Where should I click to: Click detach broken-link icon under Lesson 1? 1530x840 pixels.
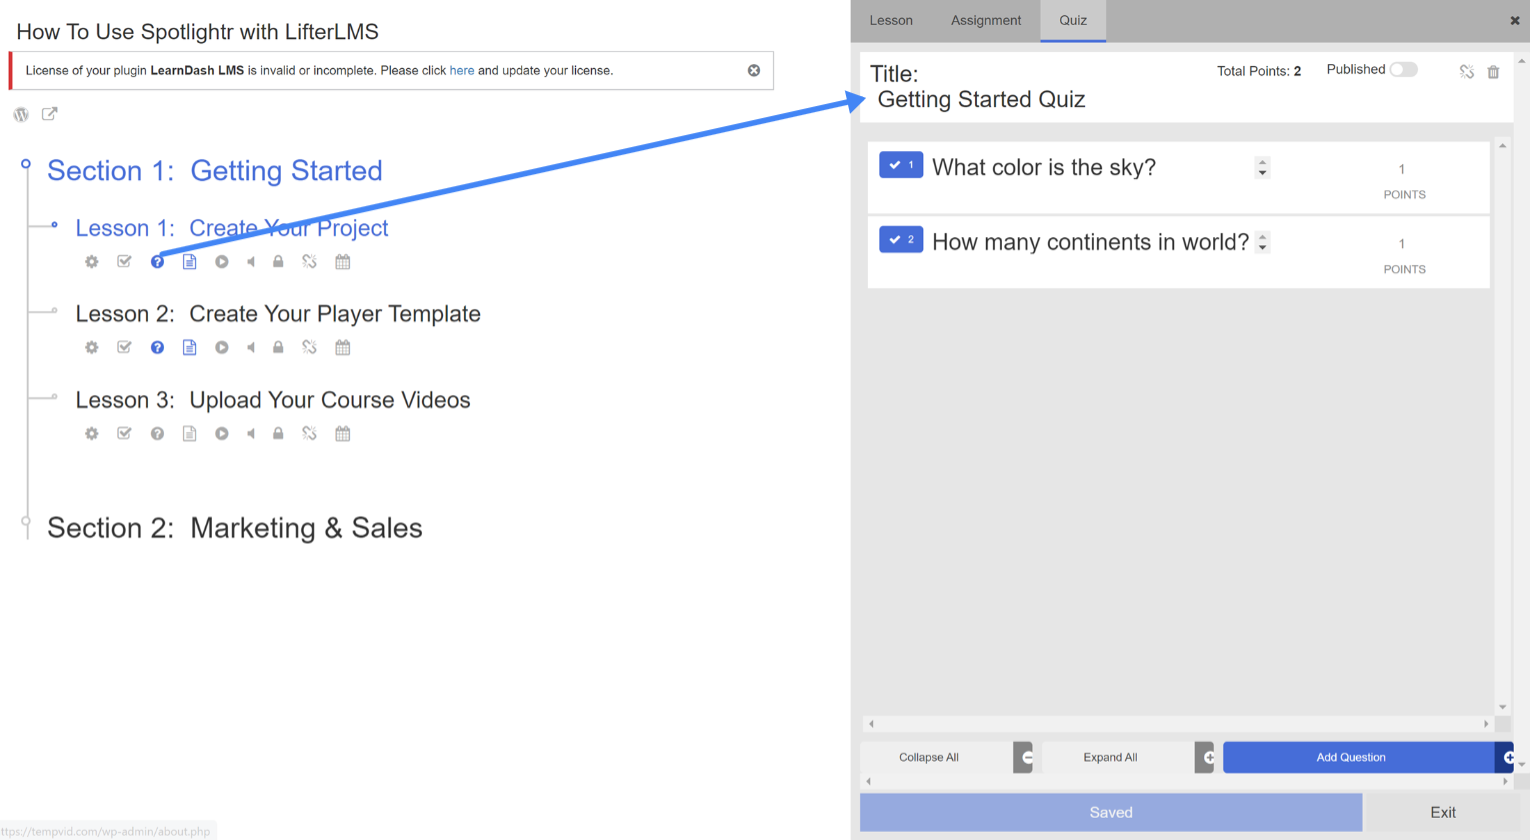(310, 262)
